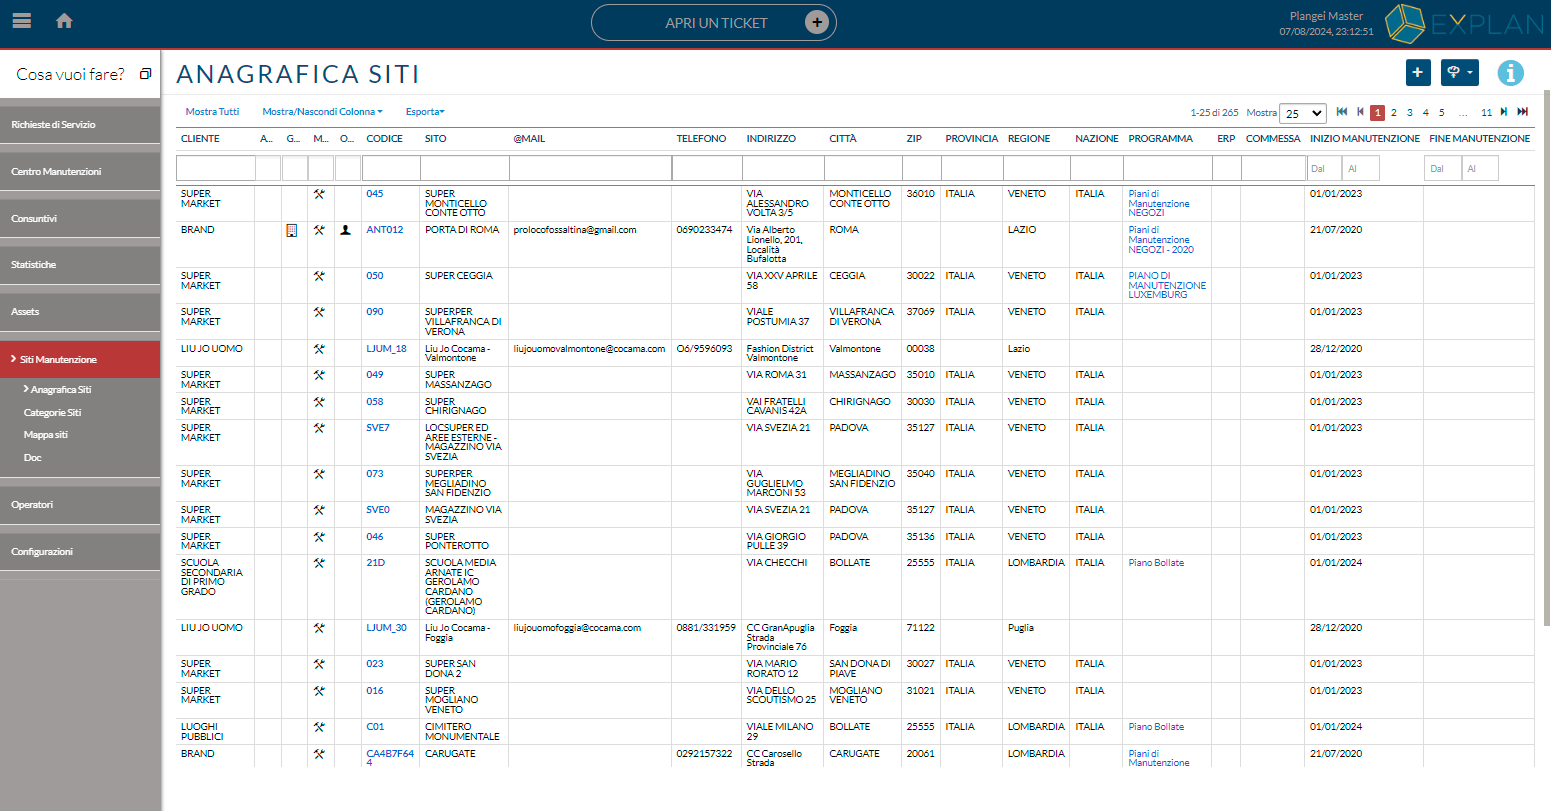Open site code LJUM_18 link
1551x811 pixels.
point(387,349)
